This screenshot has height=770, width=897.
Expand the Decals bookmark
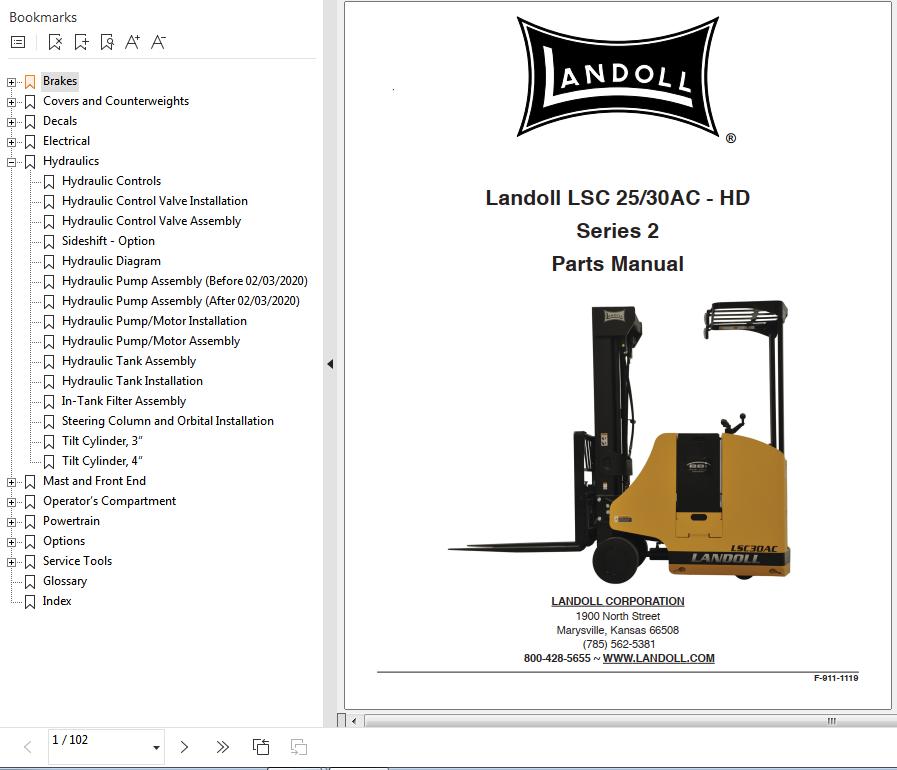coord(11,122)
